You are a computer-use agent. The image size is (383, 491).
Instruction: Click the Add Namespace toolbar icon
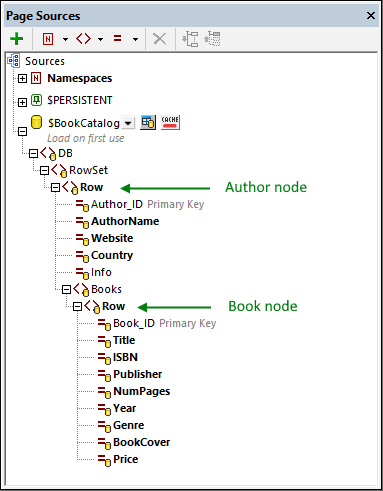(x=48, y=39)
